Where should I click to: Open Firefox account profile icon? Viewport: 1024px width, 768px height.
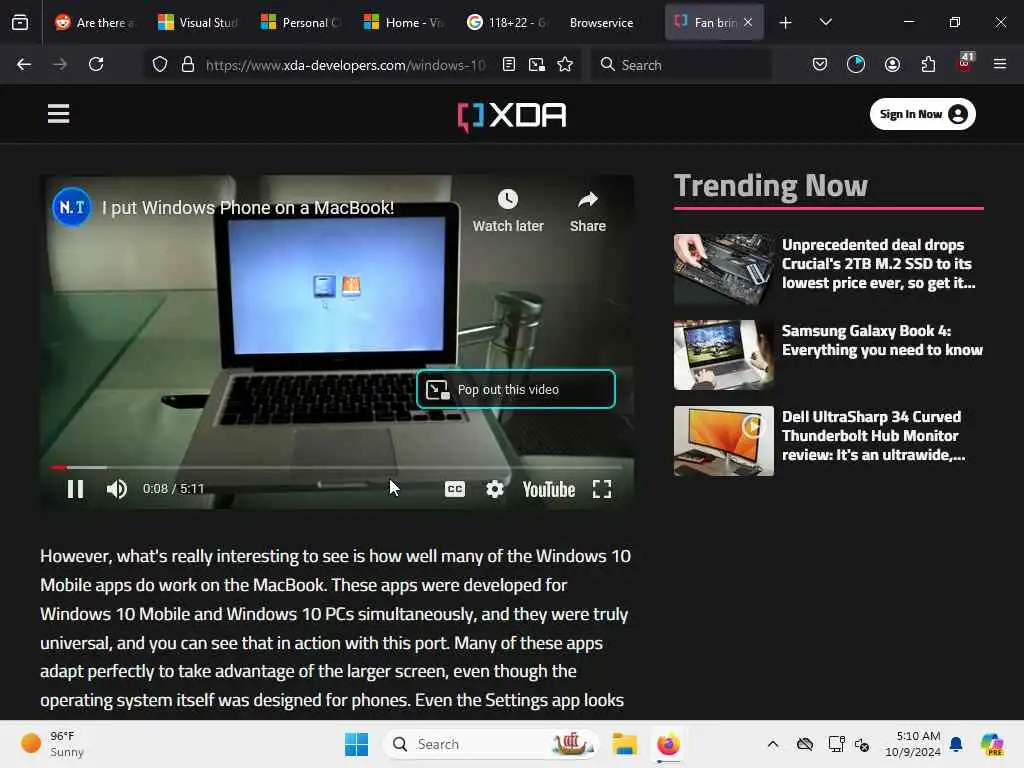(893, 64)
